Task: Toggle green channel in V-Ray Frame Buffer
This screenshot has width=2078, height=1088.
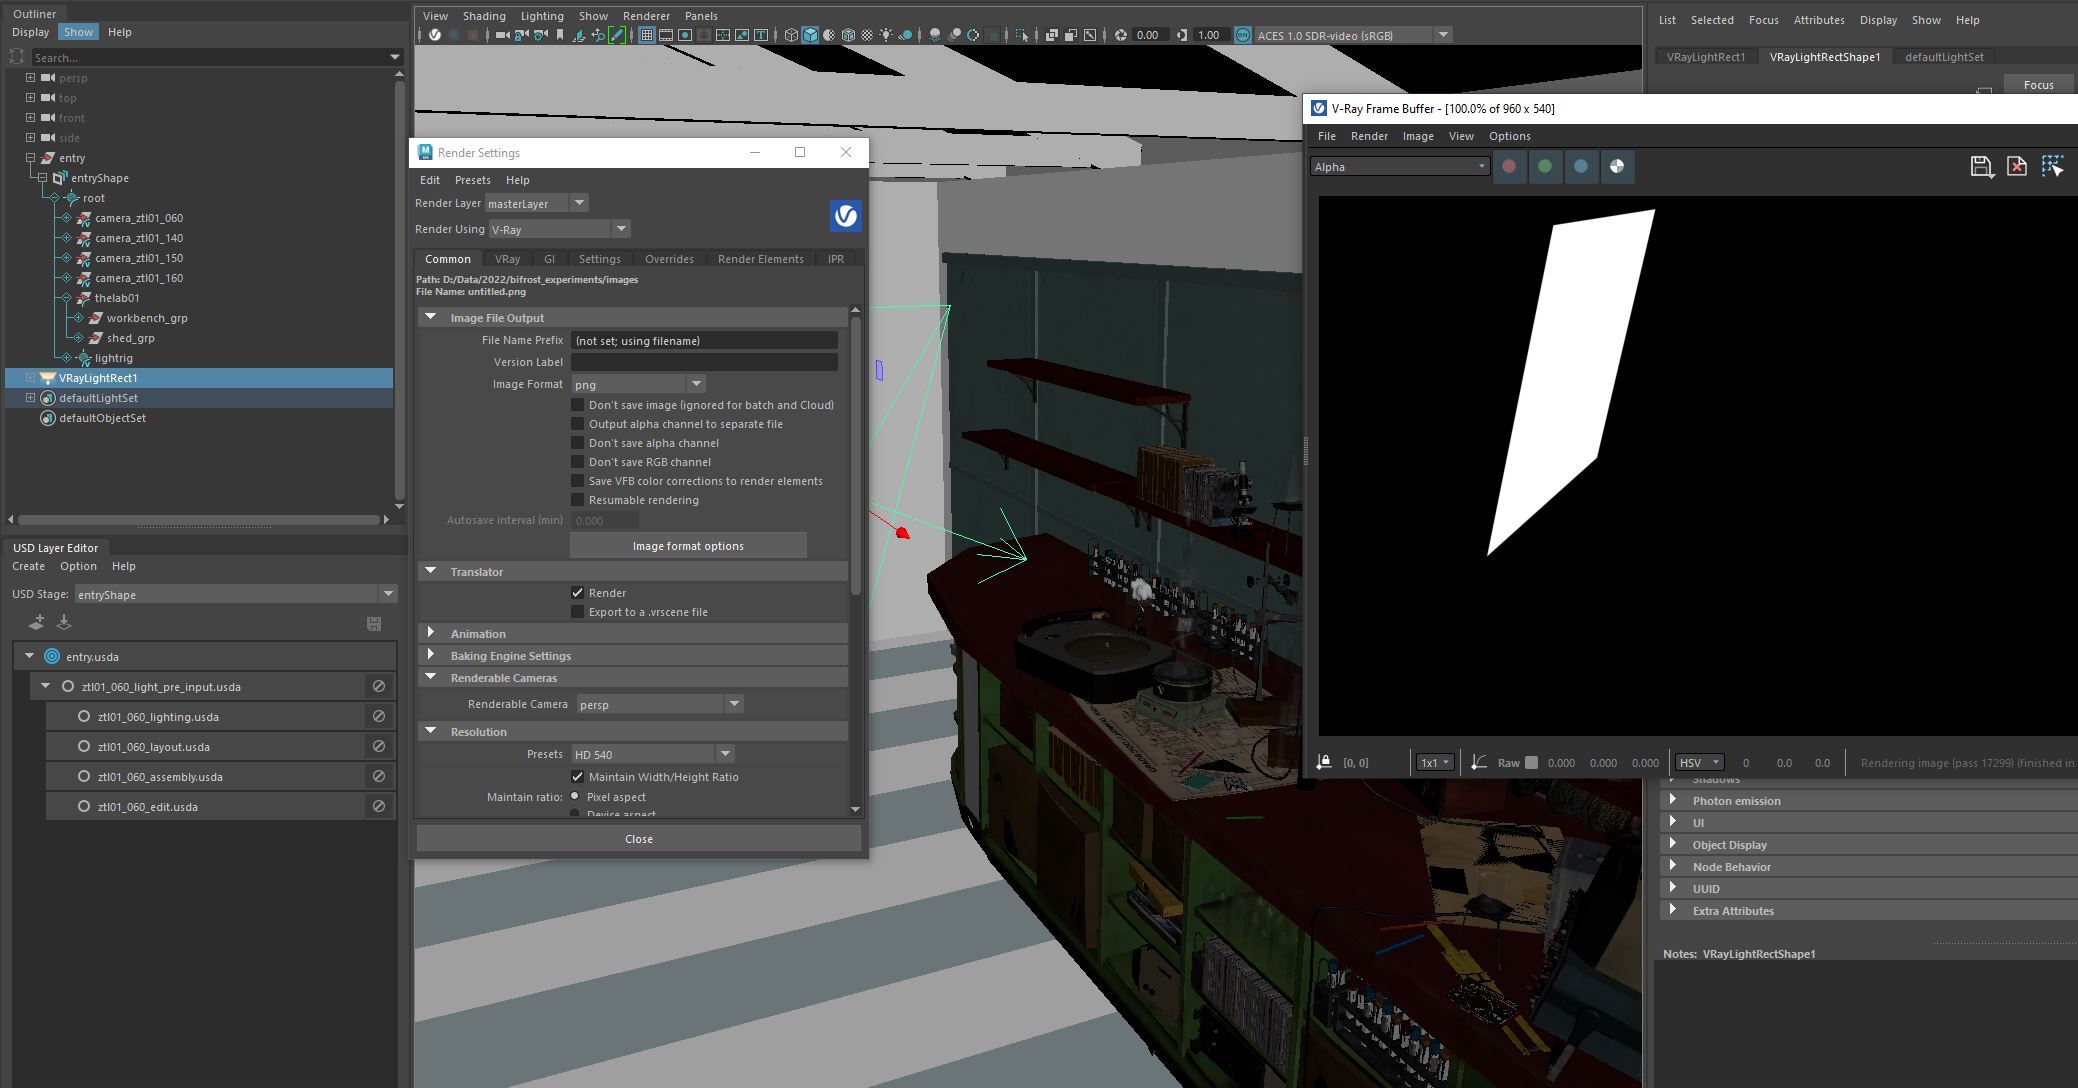Action: click(x=1545, y=166)
